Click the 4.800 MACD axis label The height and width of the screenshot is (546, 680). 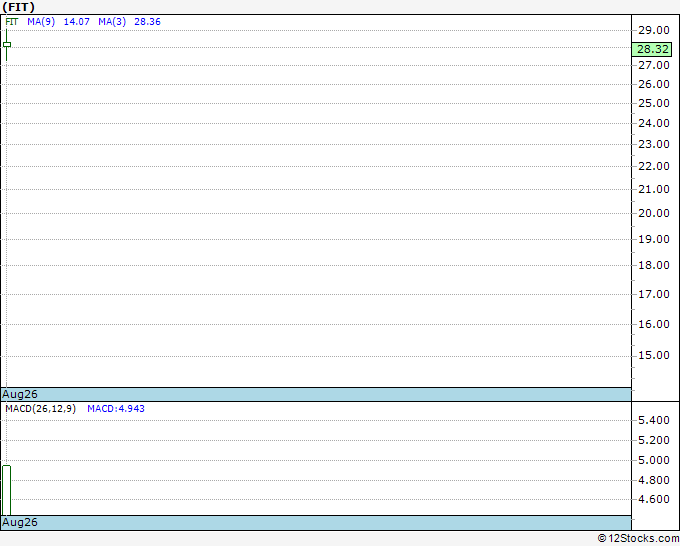[x=654, y=480]
